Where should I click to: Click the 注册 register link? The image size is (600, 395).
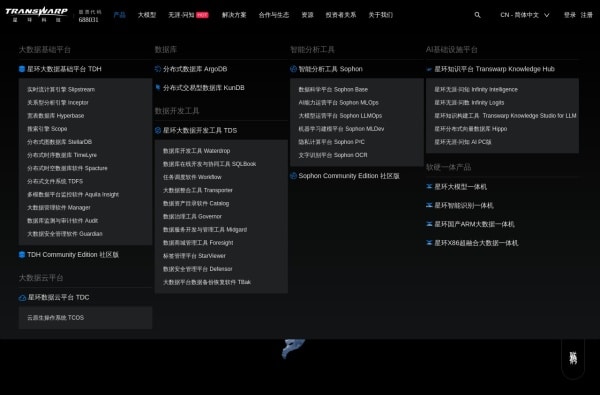(x=586, y=15)
